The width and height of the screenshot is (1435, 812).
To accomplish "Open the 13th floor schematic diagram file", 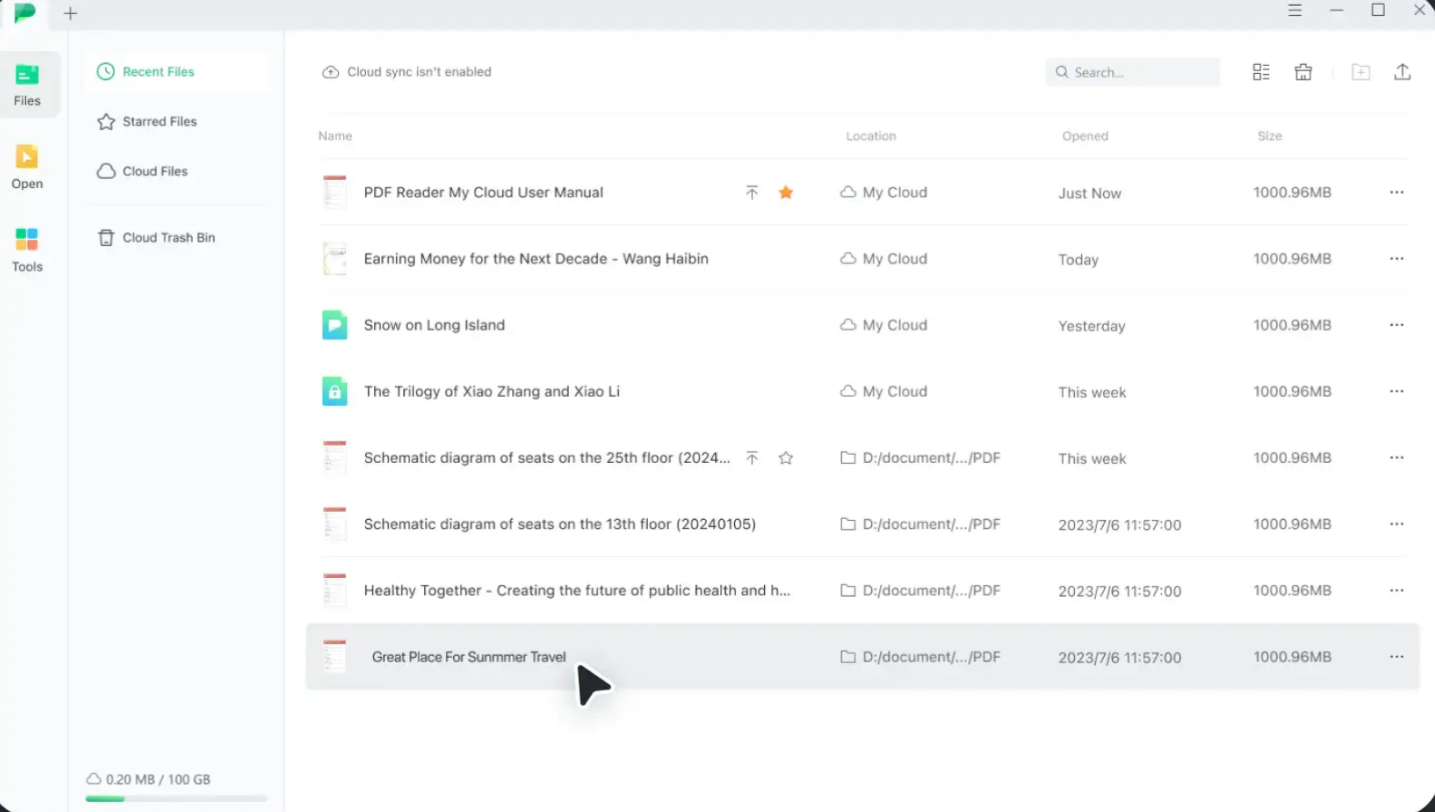I will click(x=560, y=524).
